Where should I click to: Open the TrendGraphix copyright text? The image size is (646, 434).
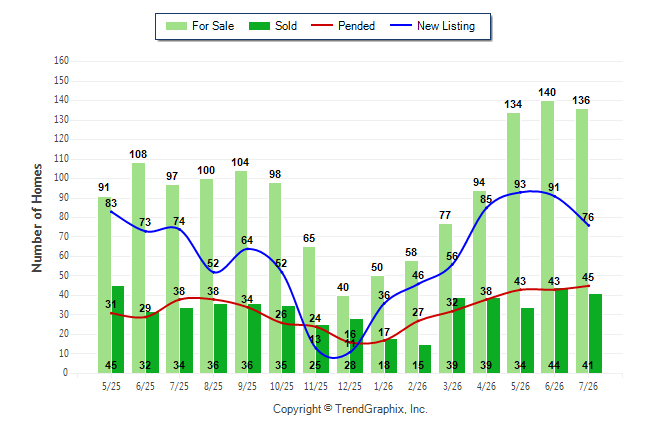coord(350,409)
